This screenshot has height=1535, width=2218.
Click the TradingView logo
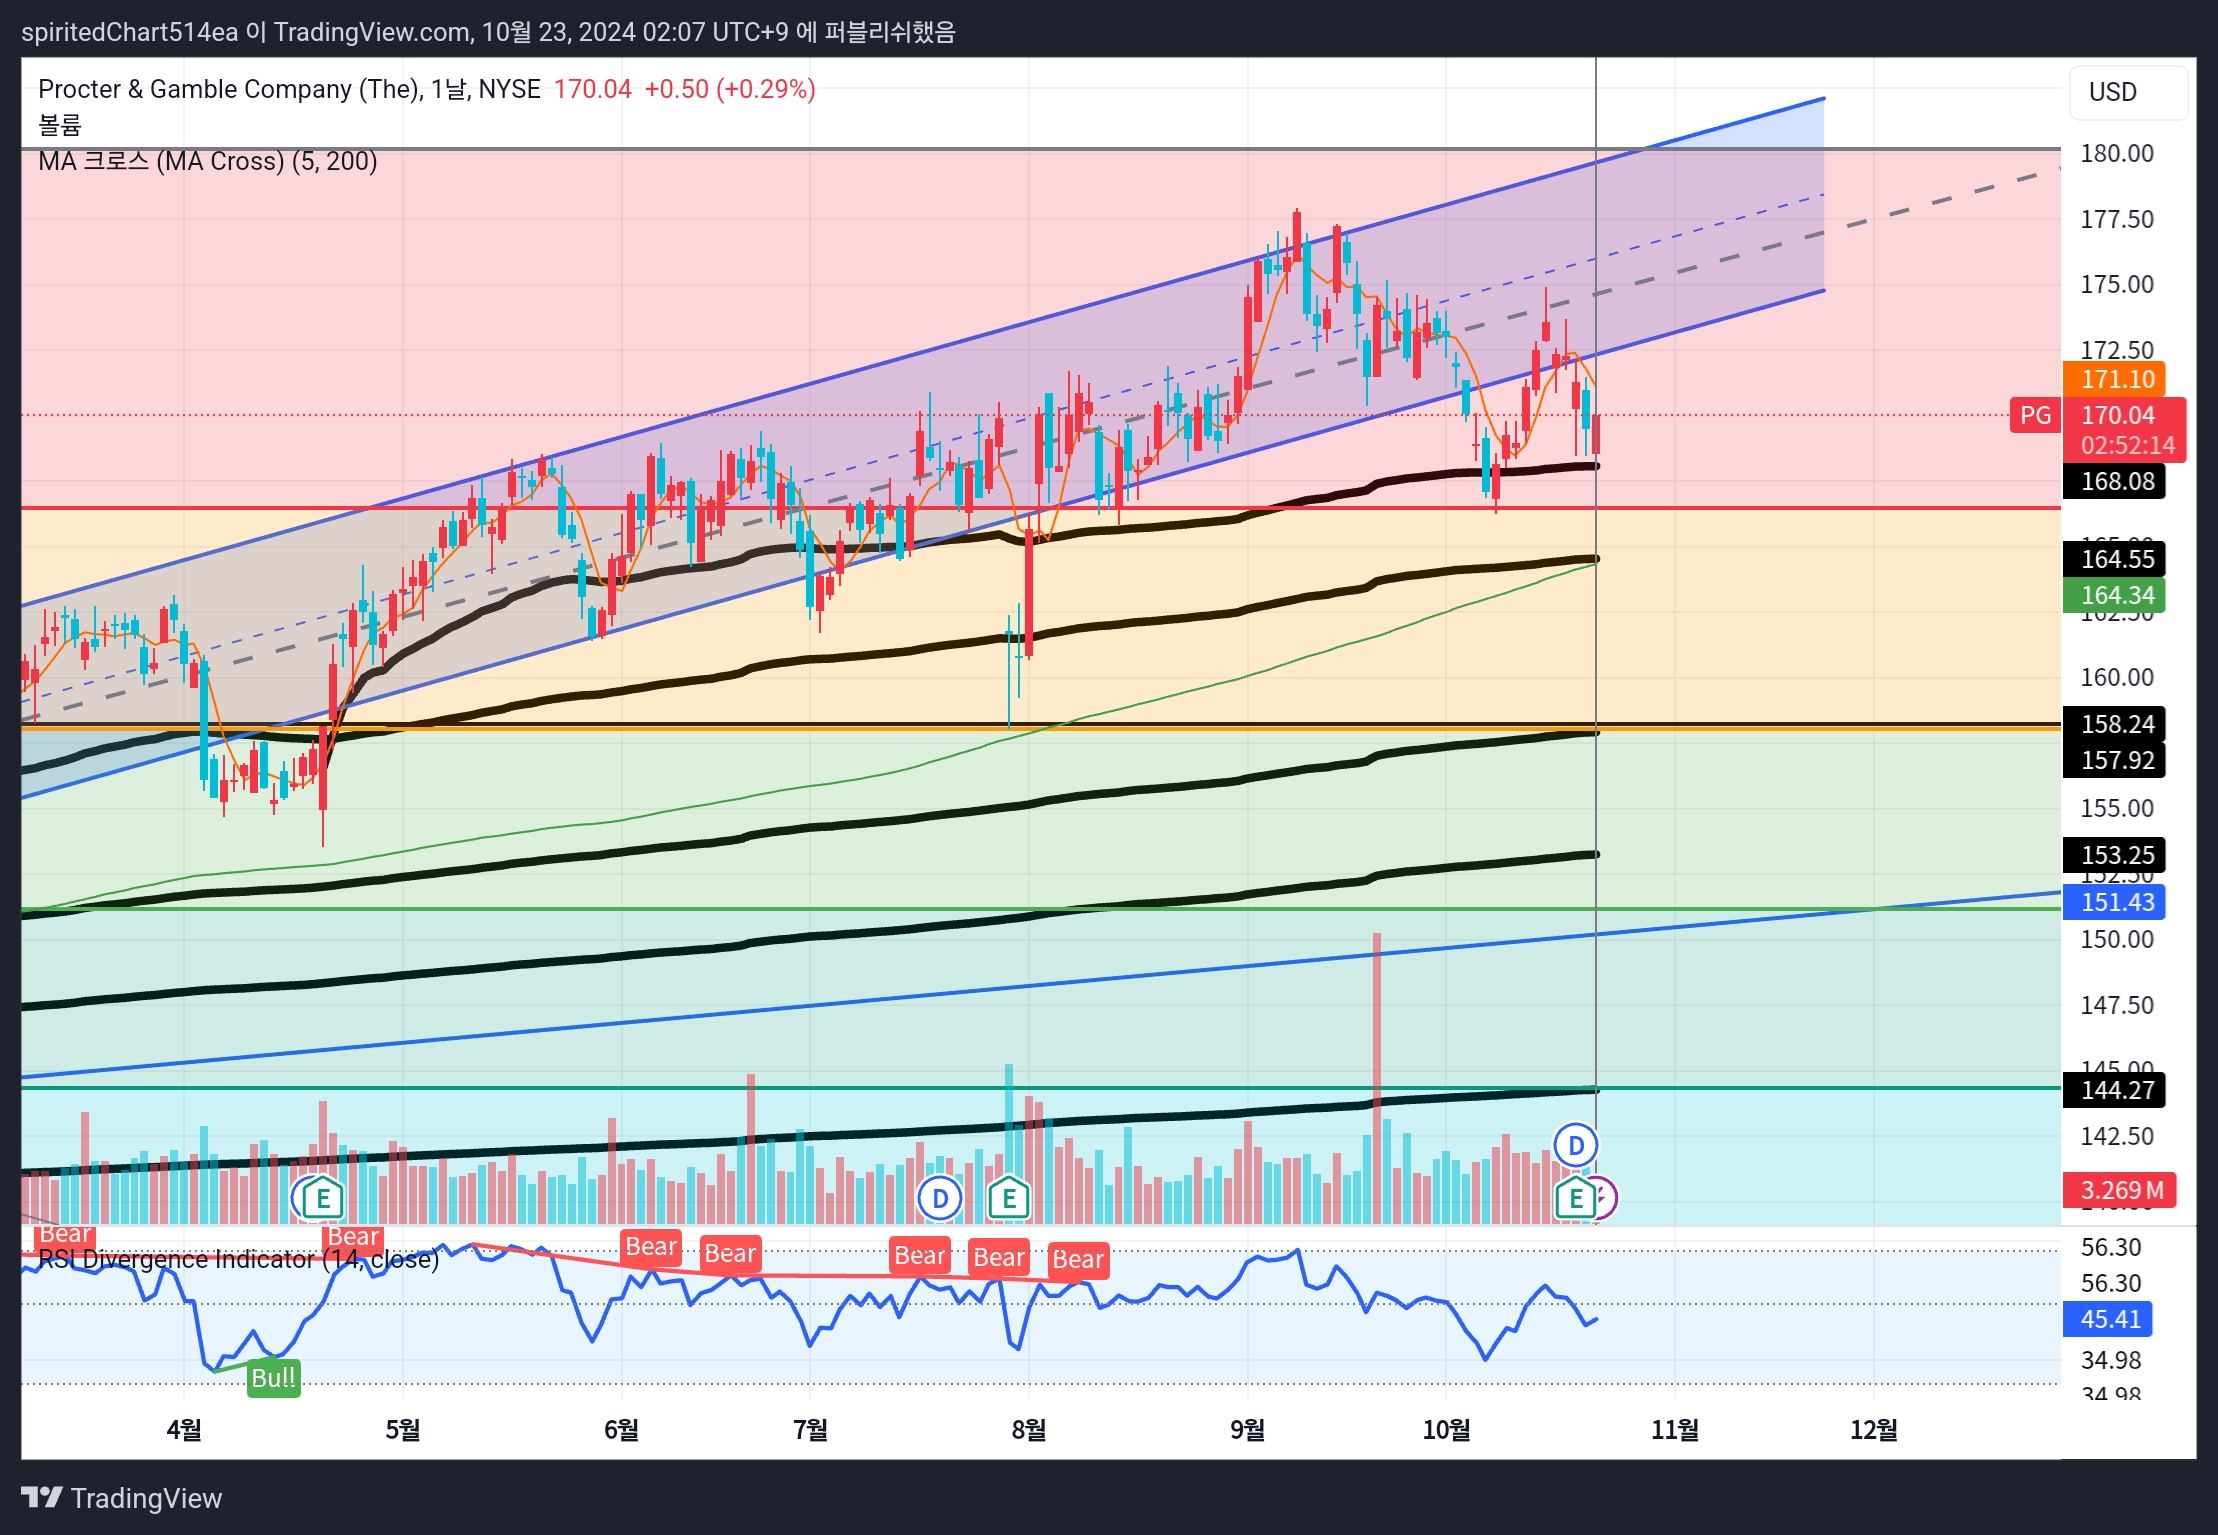click(122, 1497)
